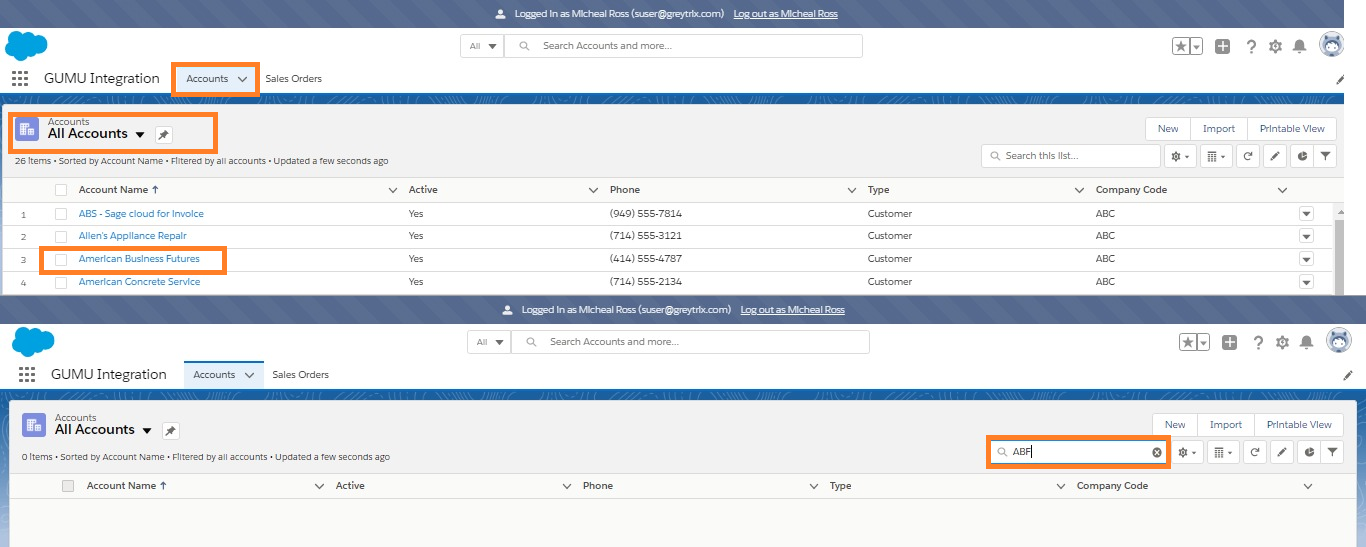1366x547 pixels.
Task: Sort by Account Name header in ABF search view
Action: (126, 486)
